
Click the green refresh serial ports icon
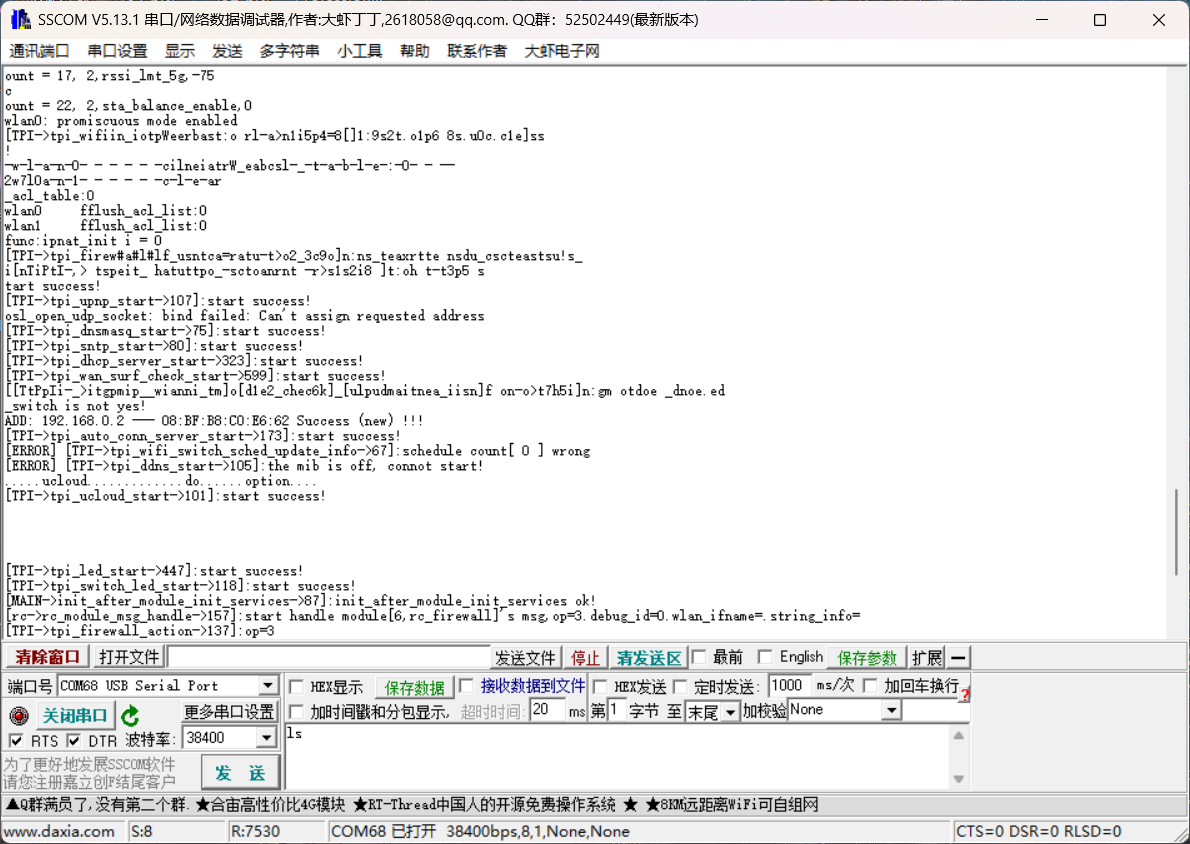click(x=130, y=716)
